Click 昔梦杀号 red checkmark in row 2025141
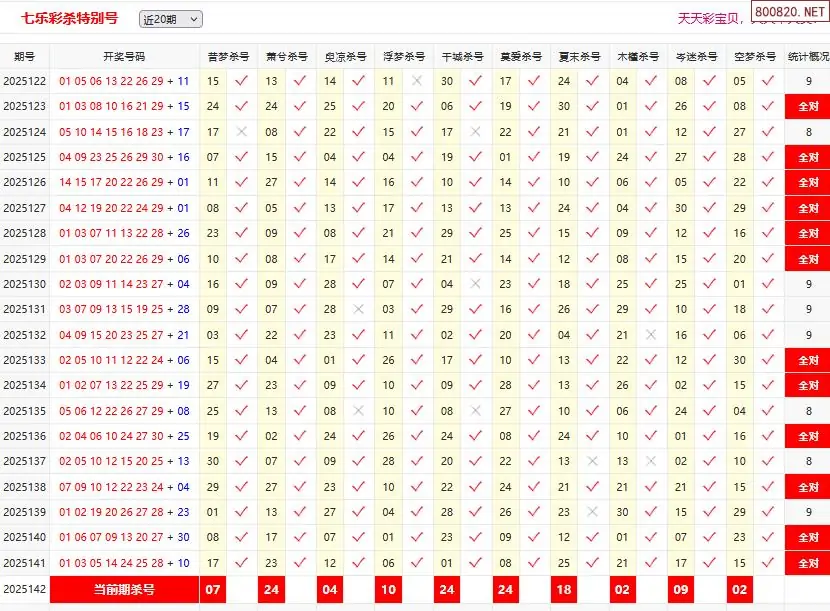The width and height of the screenshot is (830, 611). click(x=241, y=563)
